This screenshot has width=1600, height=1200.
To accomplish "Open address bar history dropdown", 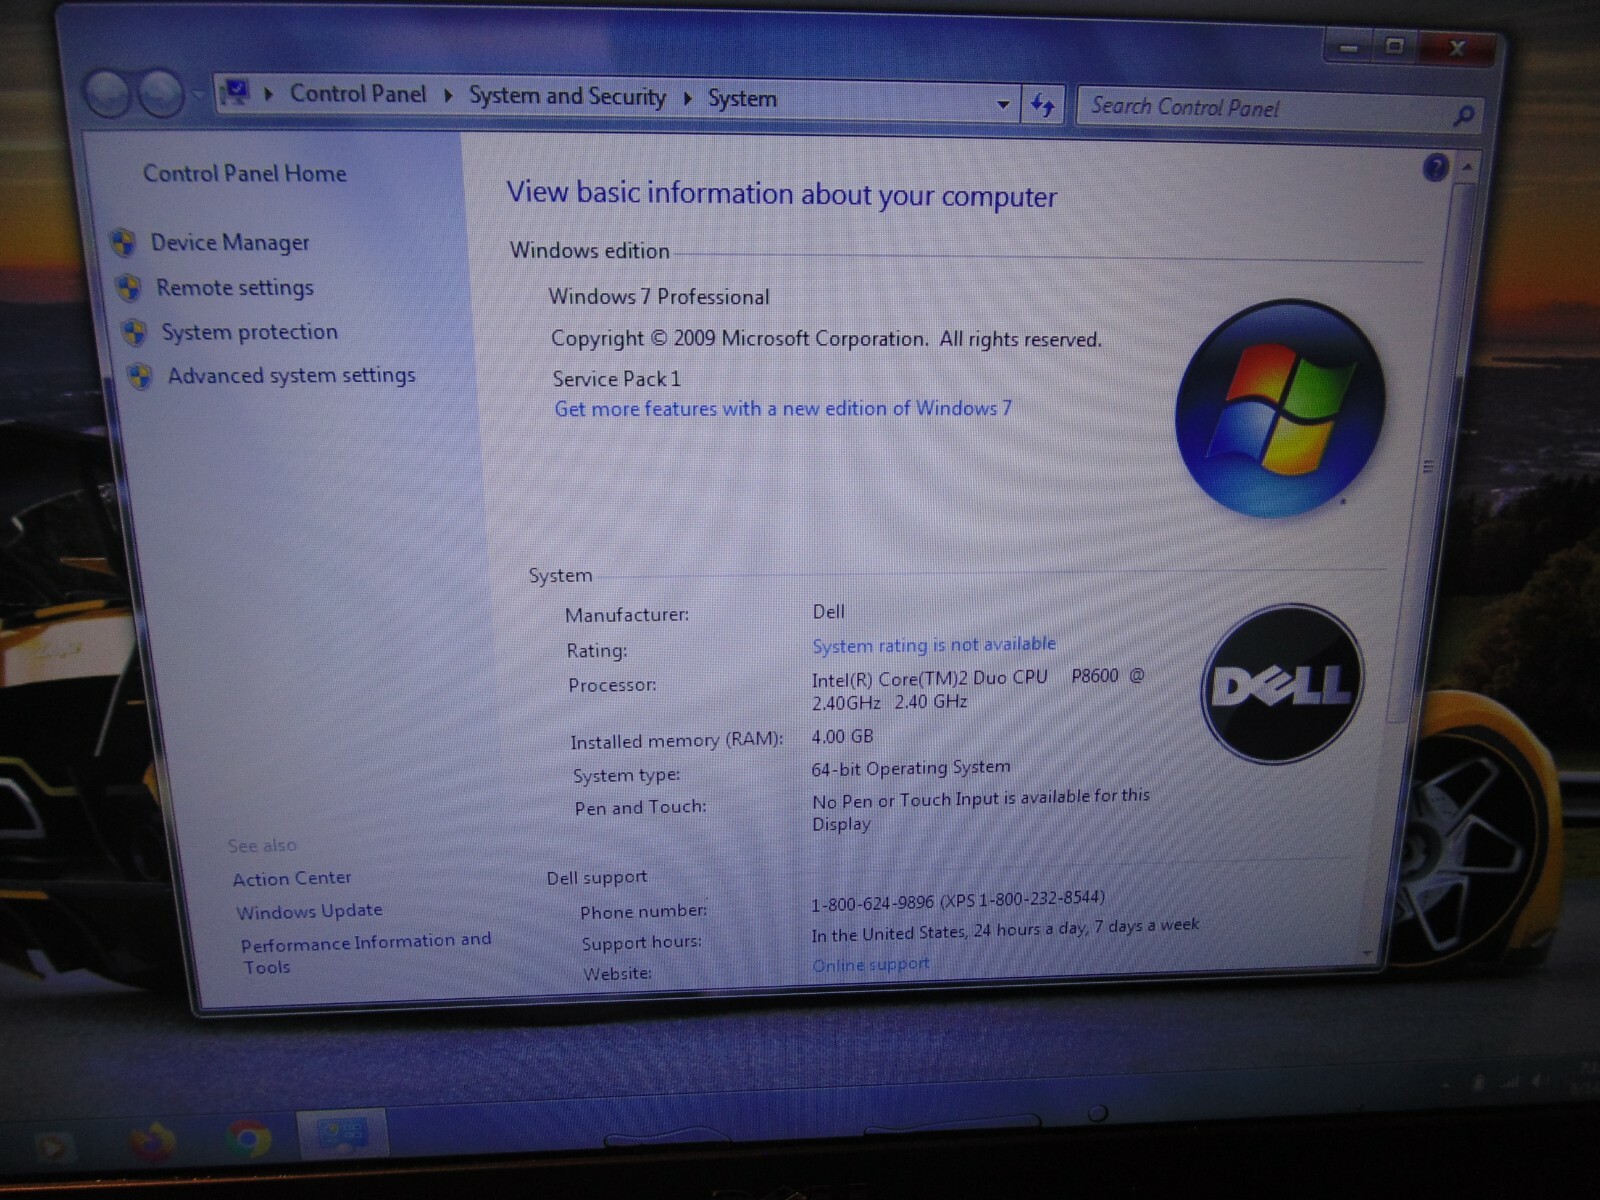I will [x=1002, y=105].
